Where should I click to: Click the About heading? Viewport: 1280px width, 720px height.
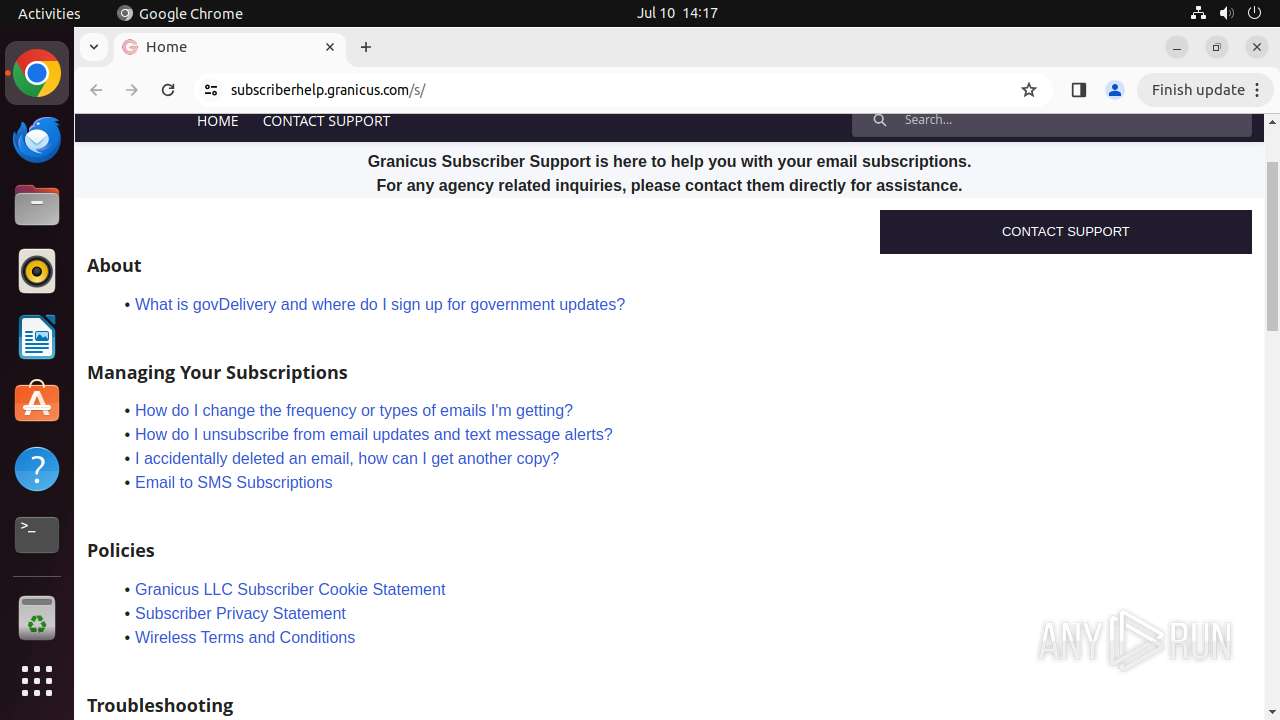[114, 265]
